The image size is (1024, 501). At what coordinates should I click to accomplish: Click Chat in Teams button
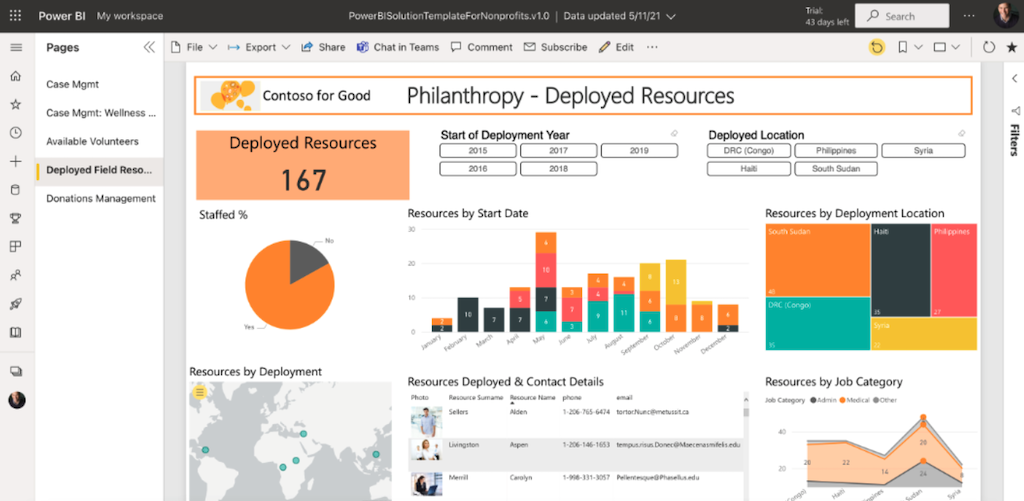(x=398, y=47)
